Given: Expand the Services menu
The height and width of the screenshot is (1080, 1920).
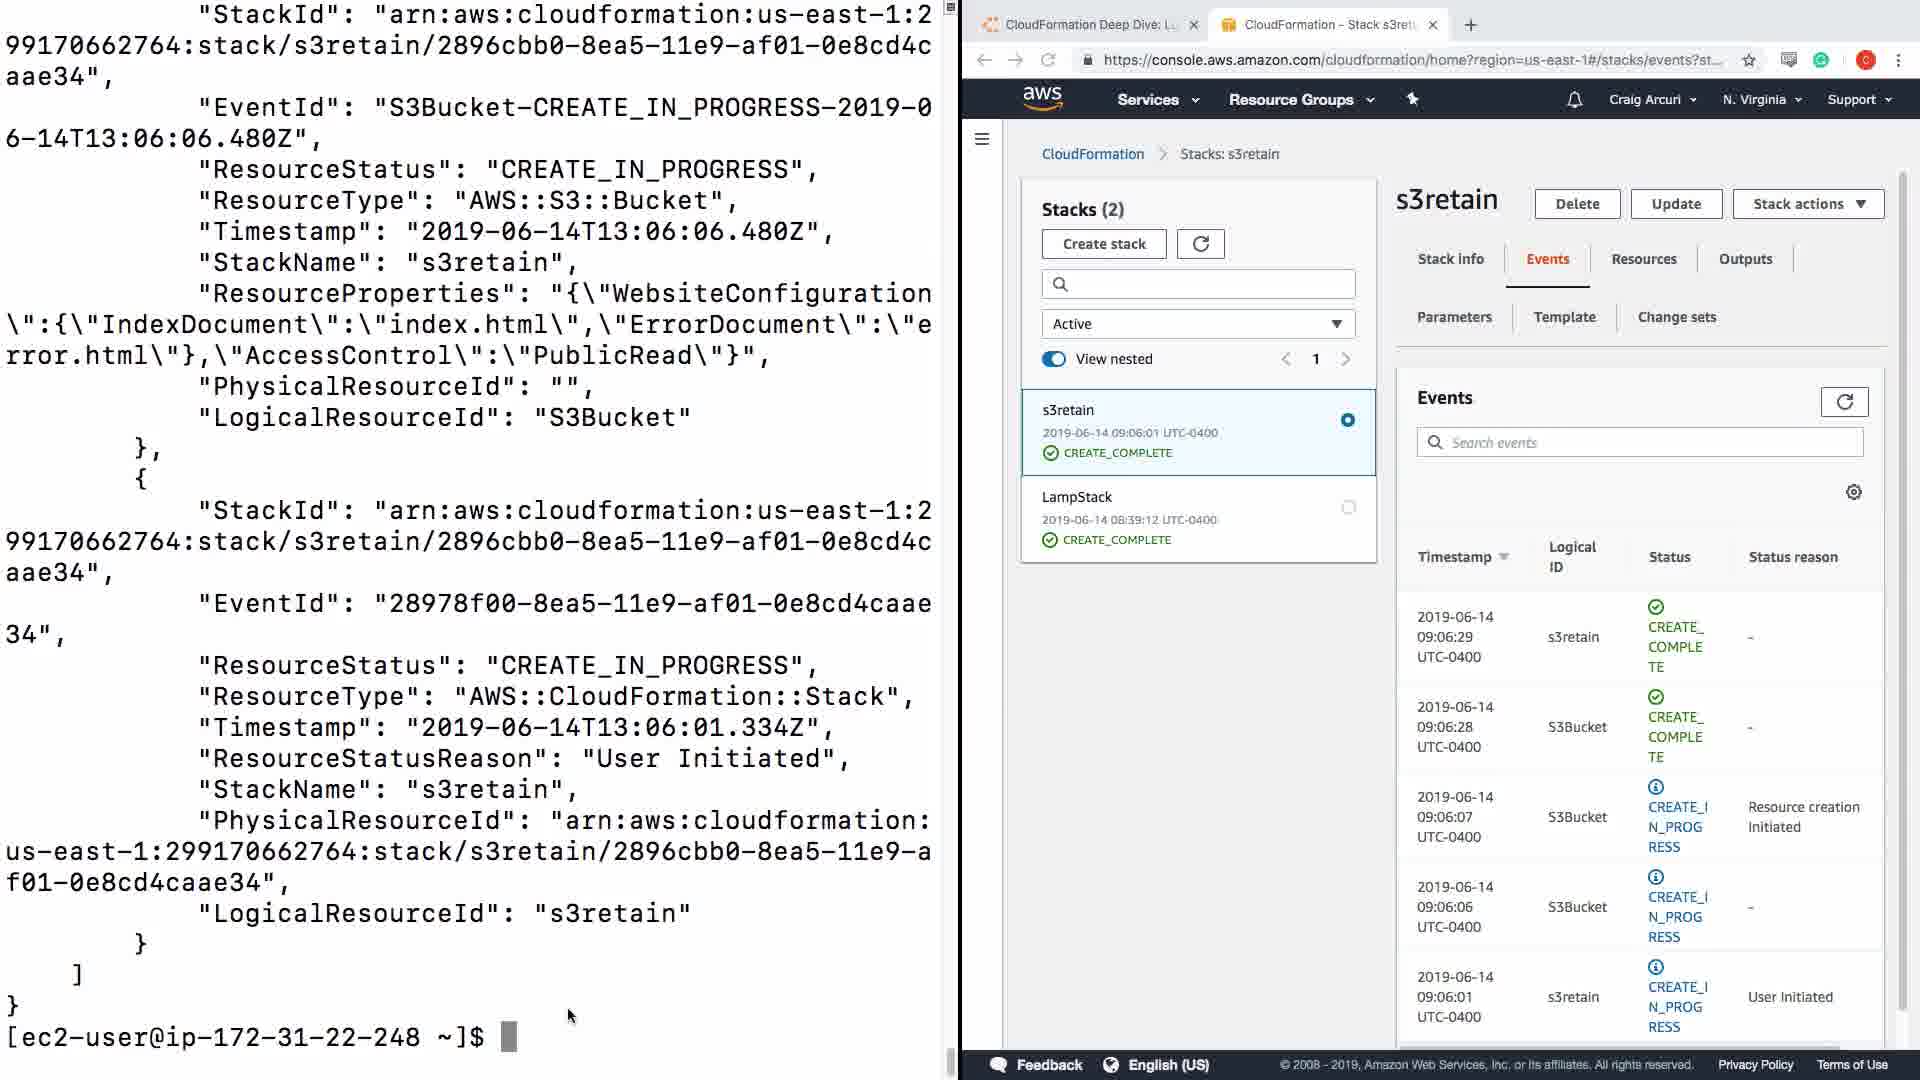Looking at the screenshot, I should (1157, 100).
